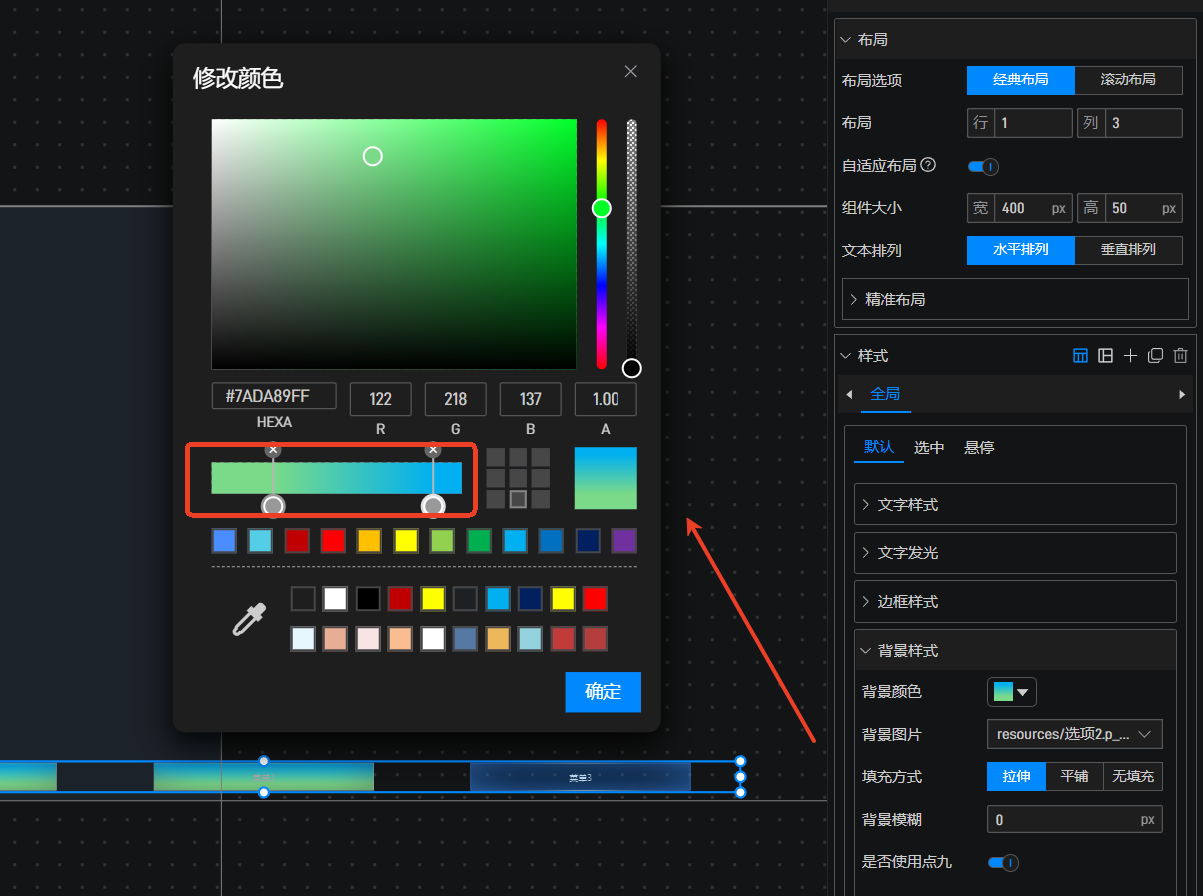Remove the left gradient stop via its X
1203x896 pixels.
tap(273, 450)
